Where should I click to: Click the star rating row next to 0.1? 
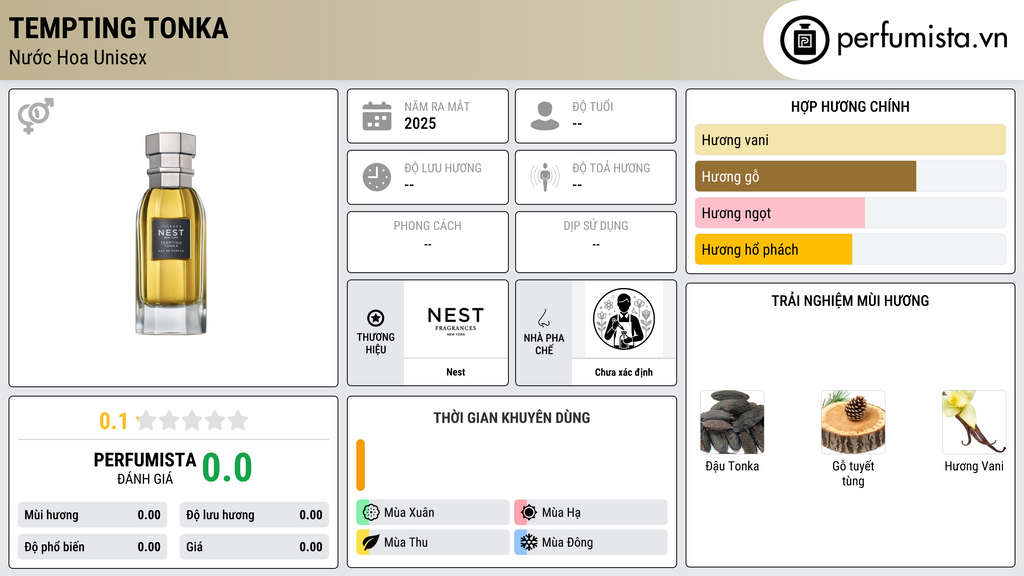[x=192, y=420]
